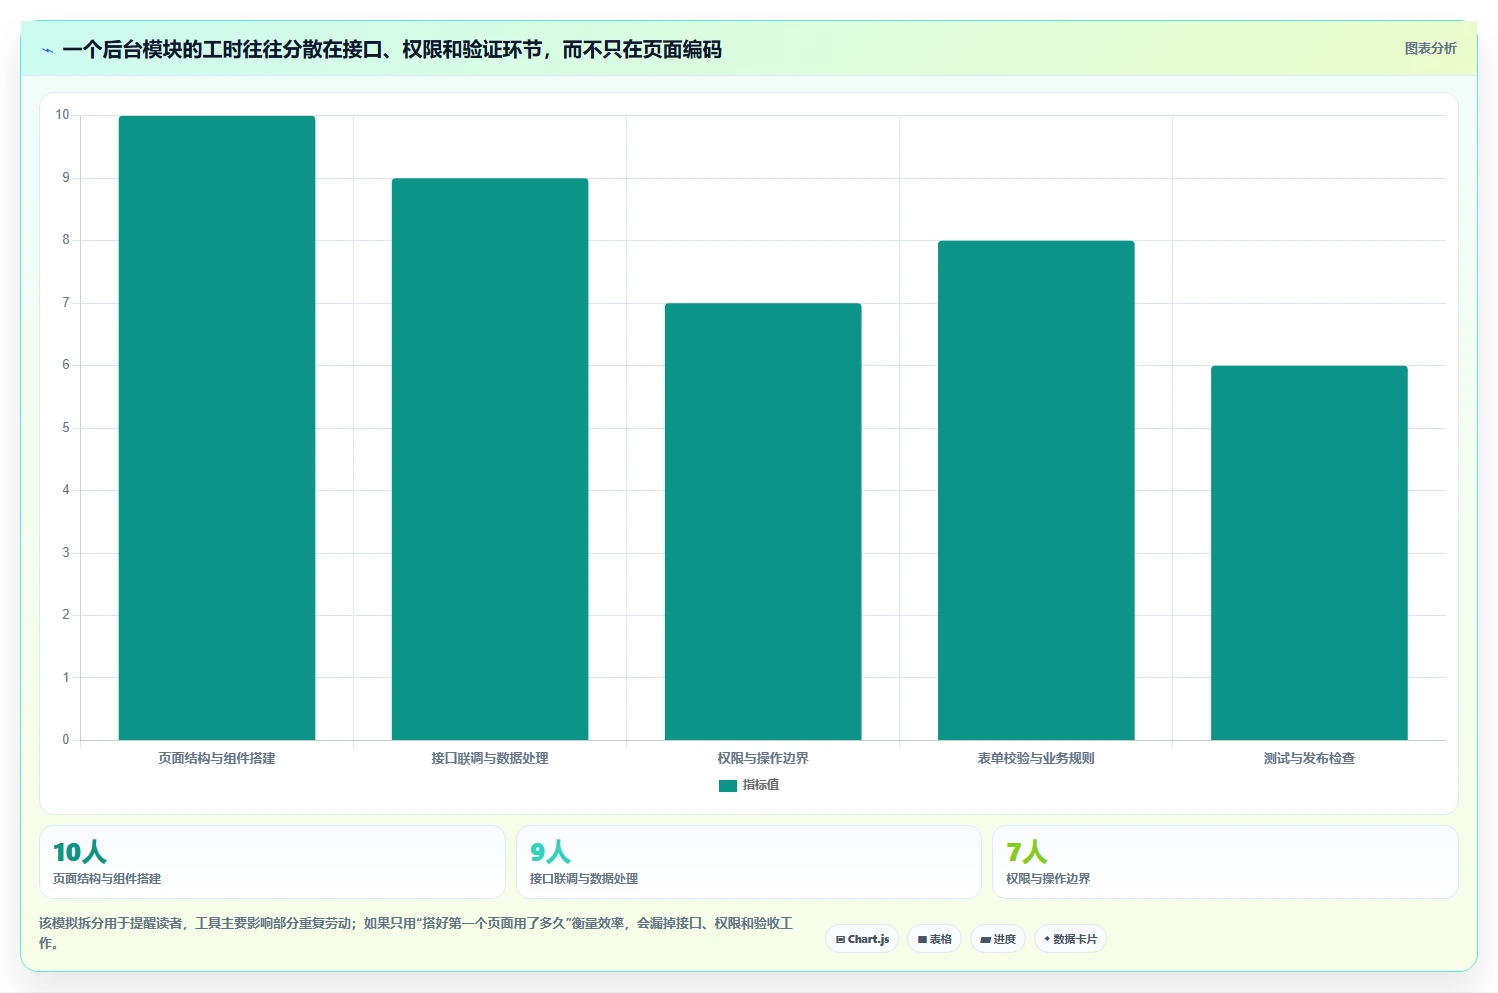Select x-axis label 接口联调与数据处理 under the chart
This screenshot has width=1498, height=993.
coord(490,758)
